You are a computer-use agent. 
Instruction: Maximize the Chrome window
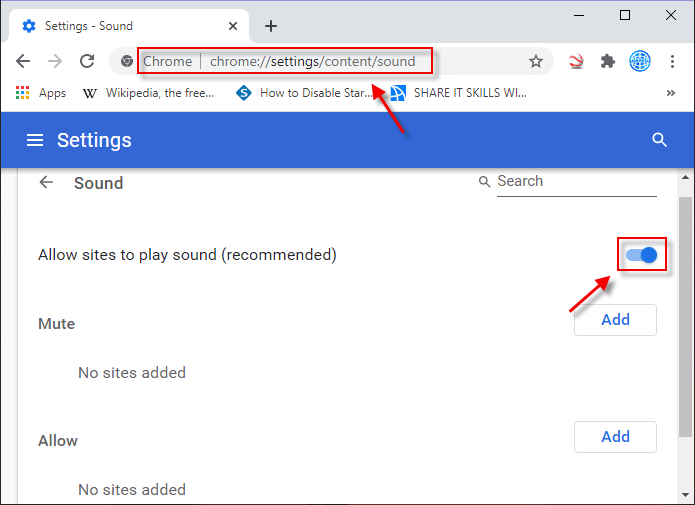[625, 15]
